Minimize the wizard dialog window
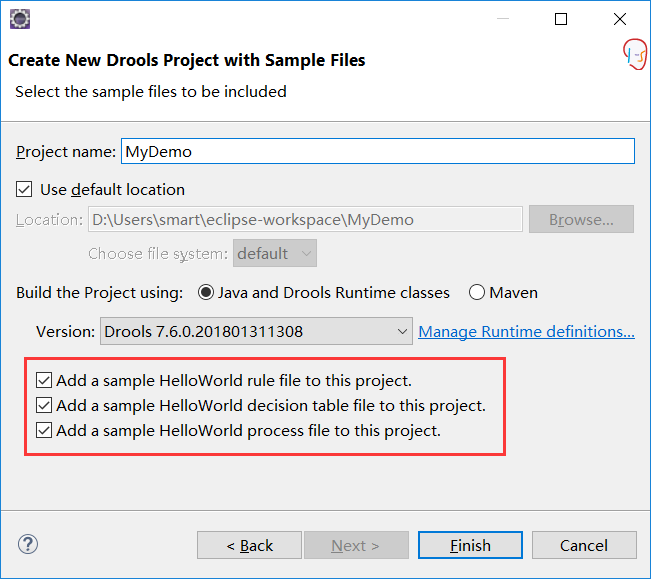 503,19
